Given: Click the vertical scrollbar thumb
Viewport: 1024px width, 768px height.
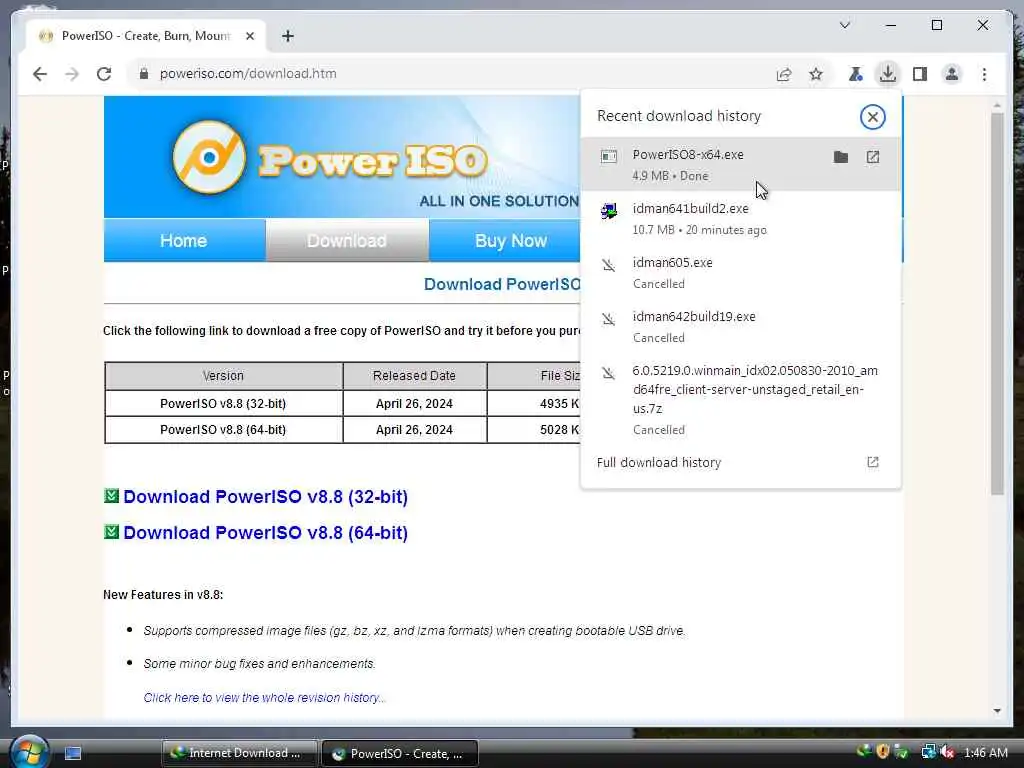Looking at the screenshot, I should (997, 304).
